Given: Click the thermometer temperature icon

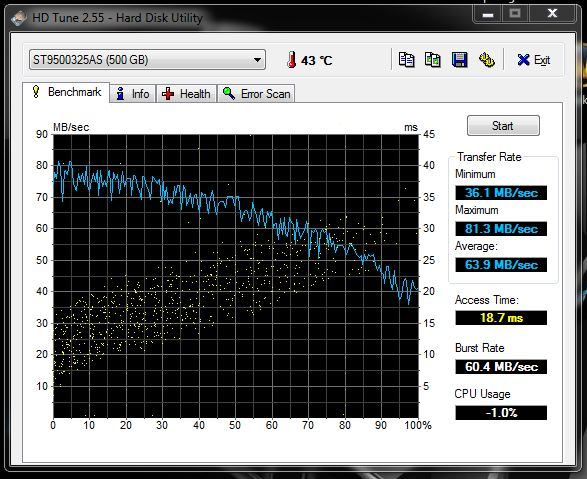Looking at the screenshot, I should (x=291, y=60).
